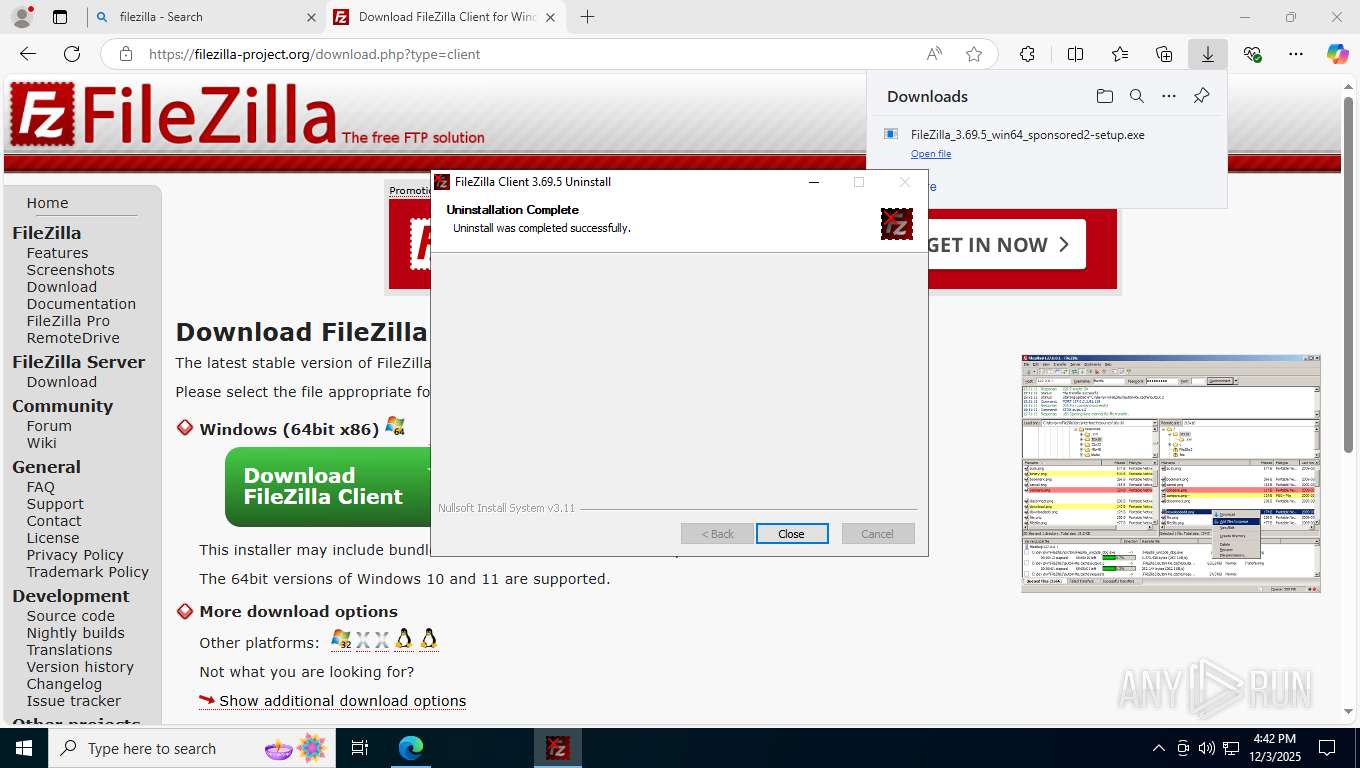Screen dimensions: 1360x768
Task: Open Features in the FileZilla sidebar
Action: pos(57,253)
